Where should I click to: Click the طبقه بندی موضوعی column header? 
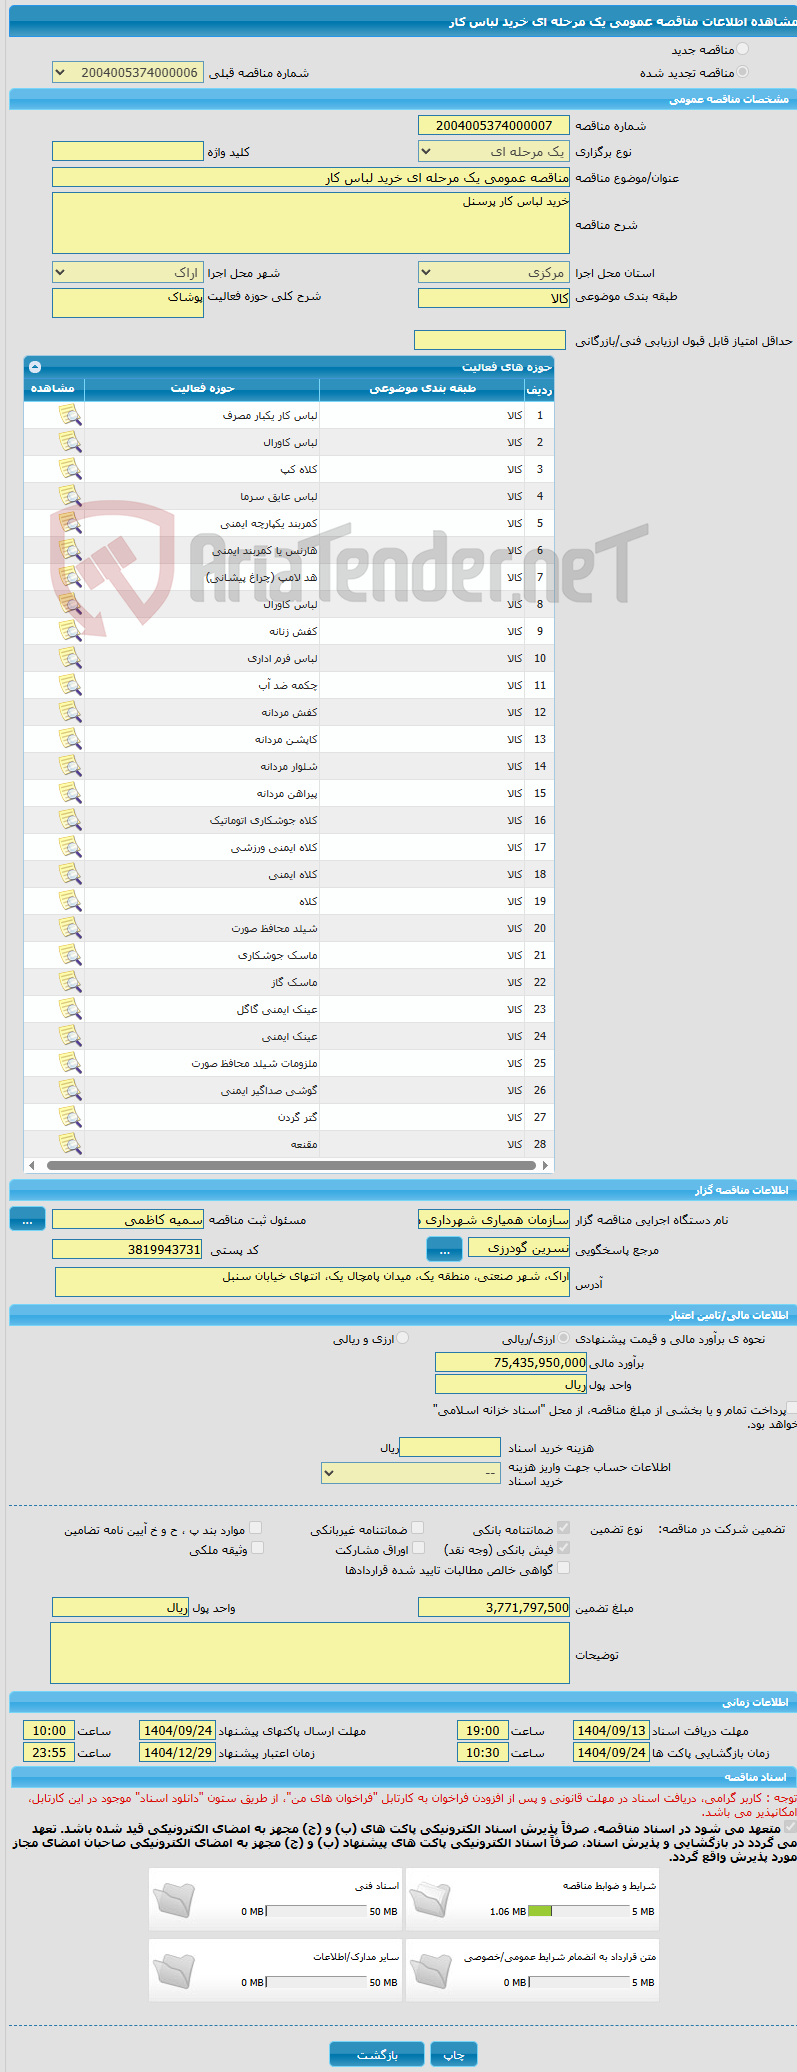pyautogui.click(x=423, y=388)
